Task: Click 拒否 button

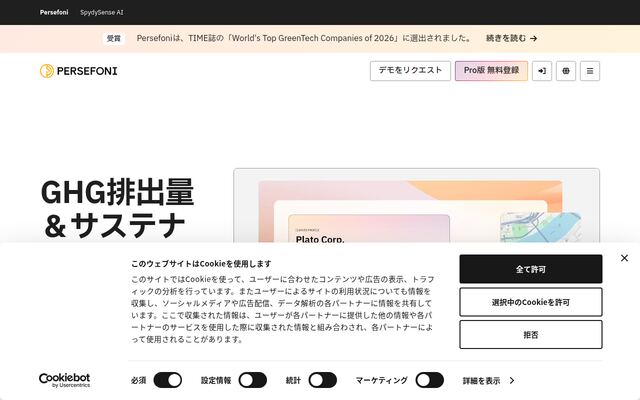Action: (x=531, y=335)
